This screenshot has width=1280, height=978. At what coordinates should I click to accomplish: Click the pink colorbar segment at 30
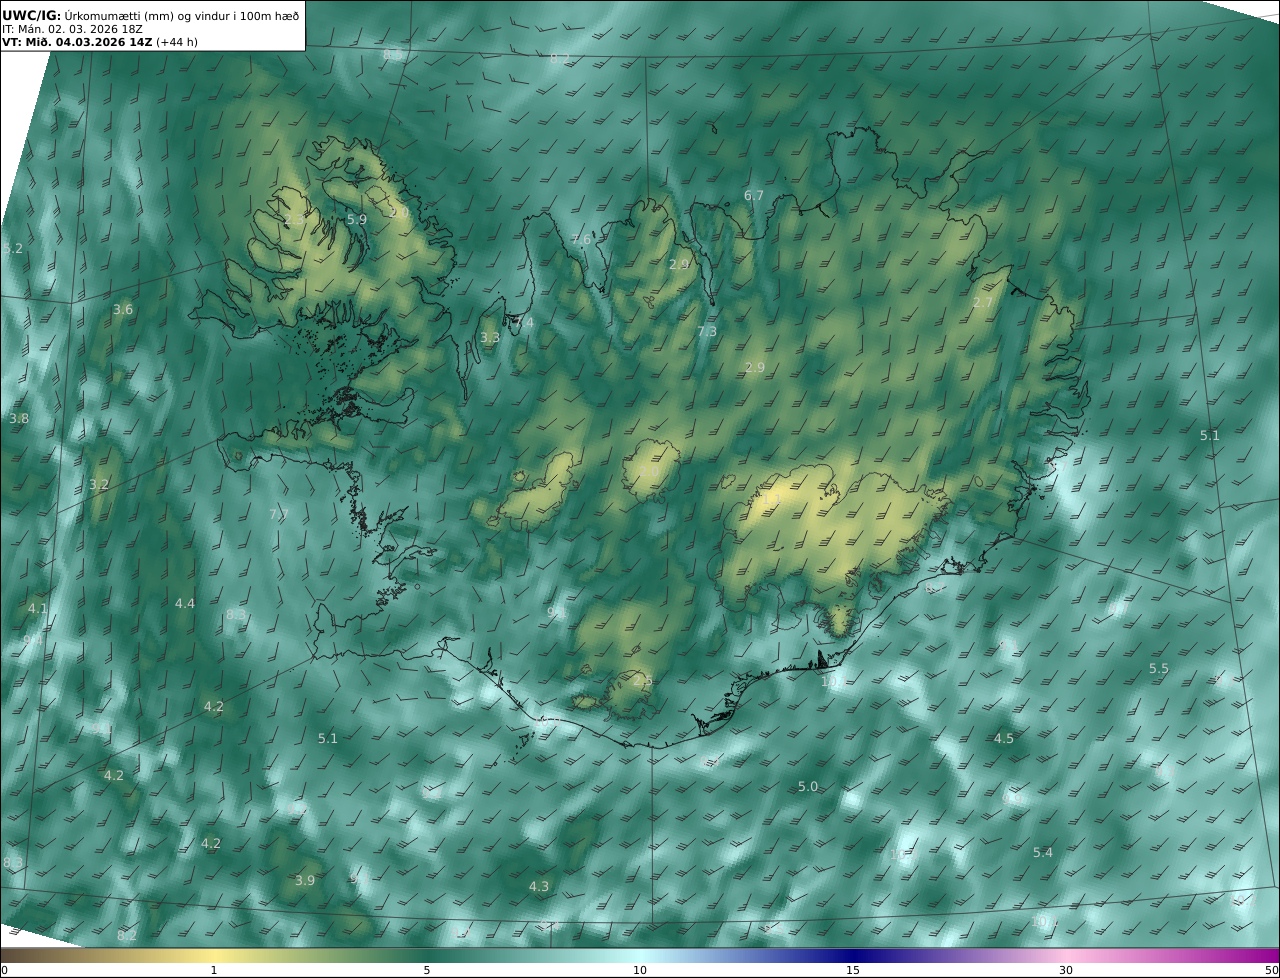1066,955
